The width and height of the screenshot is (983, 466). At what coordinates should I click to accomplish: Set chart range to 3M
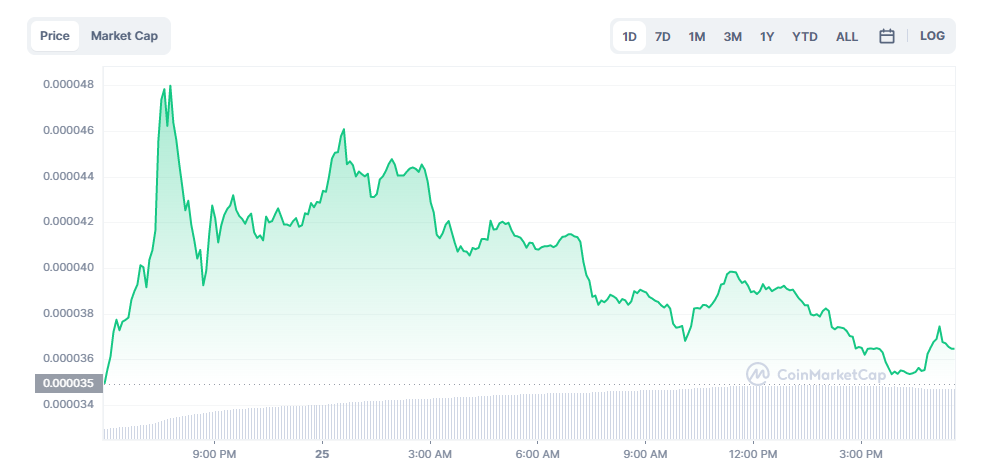click(x=732, y=36)
